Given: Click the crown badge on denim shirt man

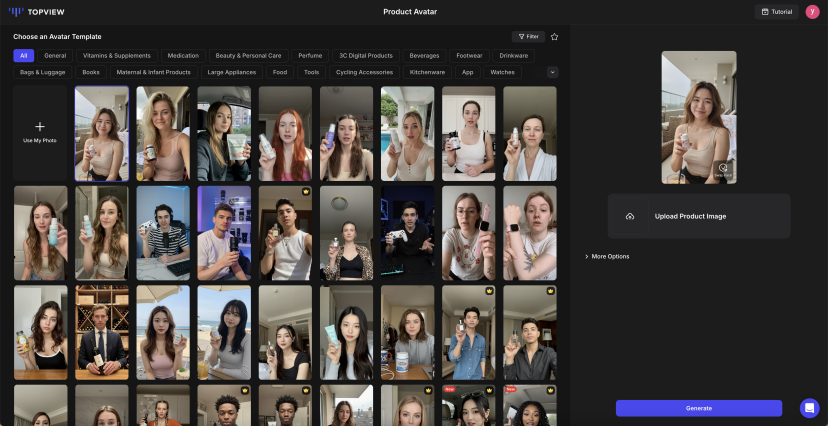Looking at the screenshot, I should [490, 291].
